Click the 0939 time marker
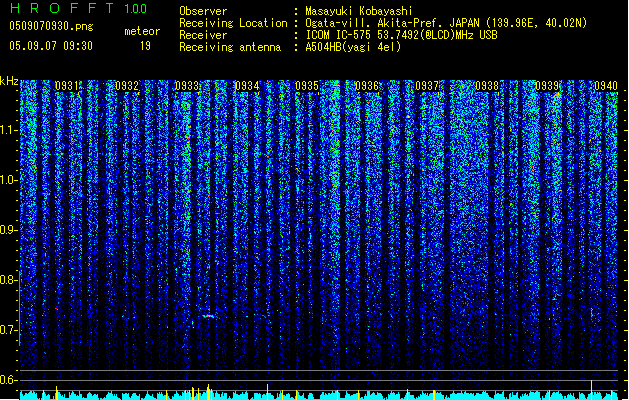Image resolution: width=629 pixels, height=400 pixels. 547,86
